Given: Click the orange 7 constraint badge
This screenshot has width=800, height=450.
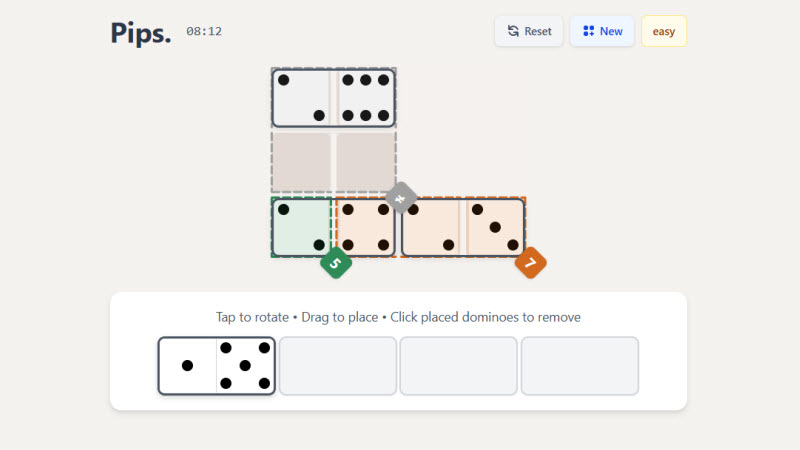Looking at the screenshot, I should pyautogui.click(x=531, y=263).
